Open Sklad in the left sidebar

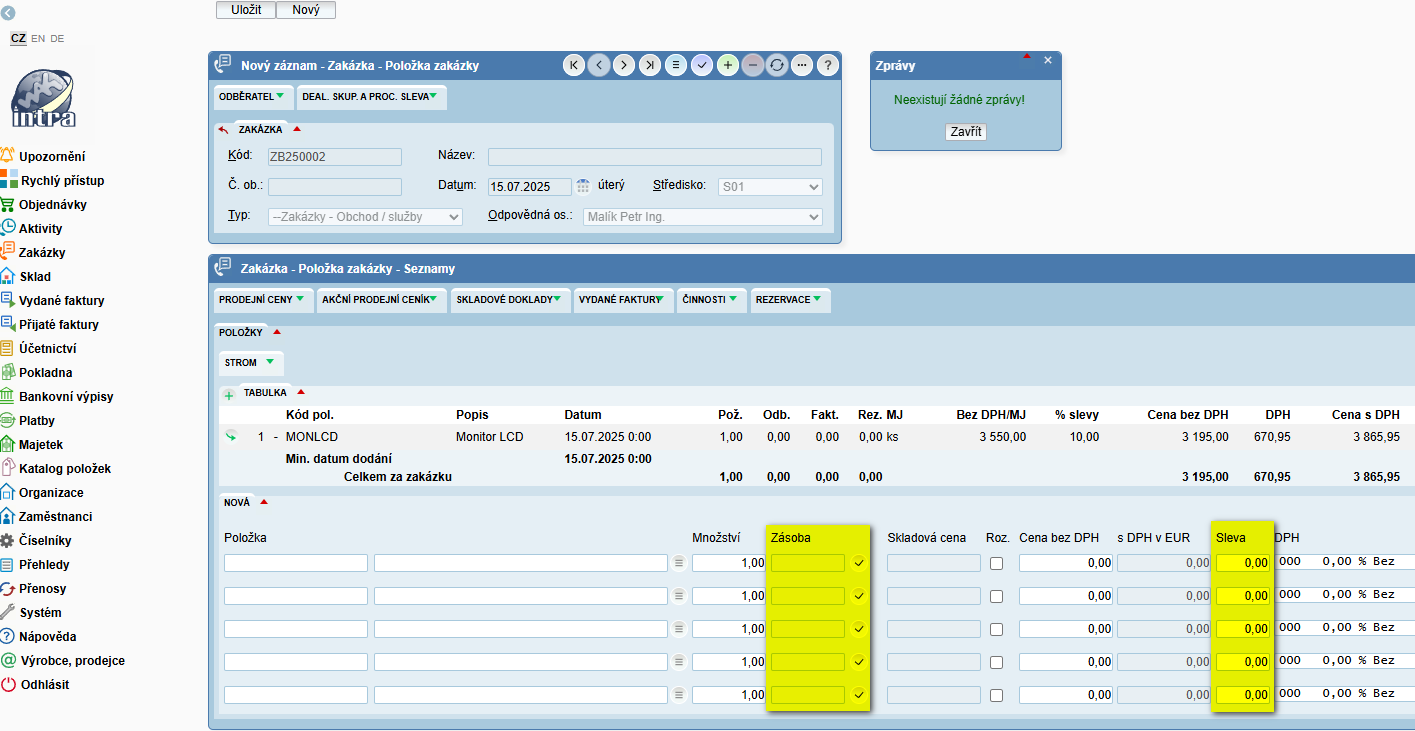tap(35, 277)
